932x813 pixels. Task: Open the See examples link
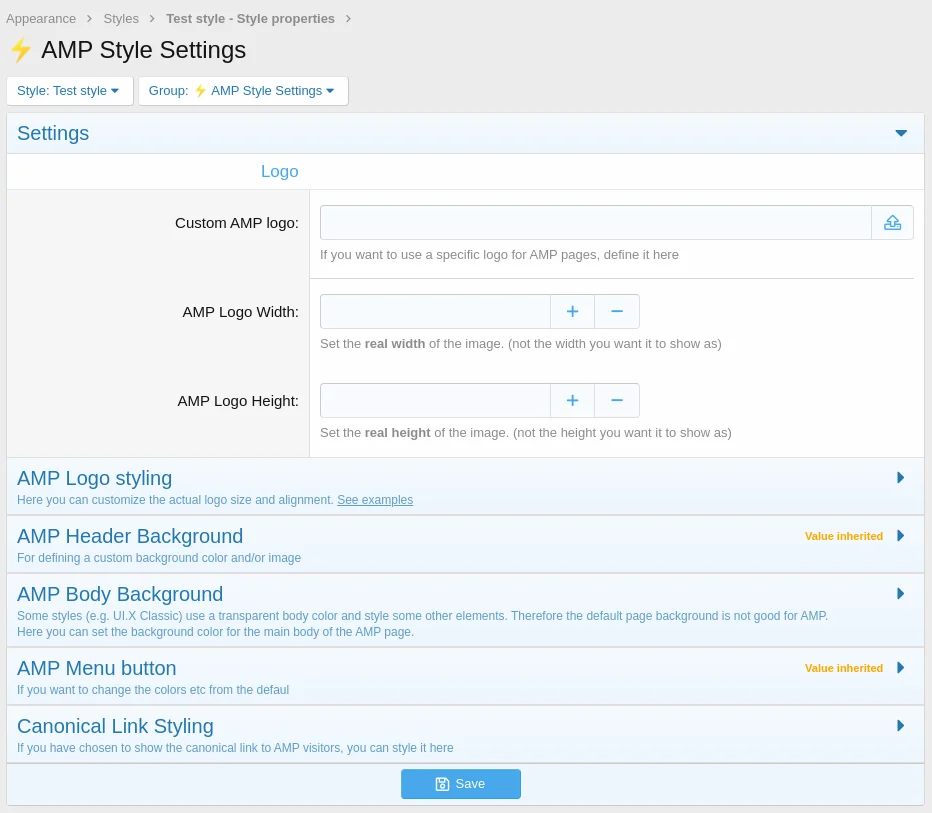374,500
